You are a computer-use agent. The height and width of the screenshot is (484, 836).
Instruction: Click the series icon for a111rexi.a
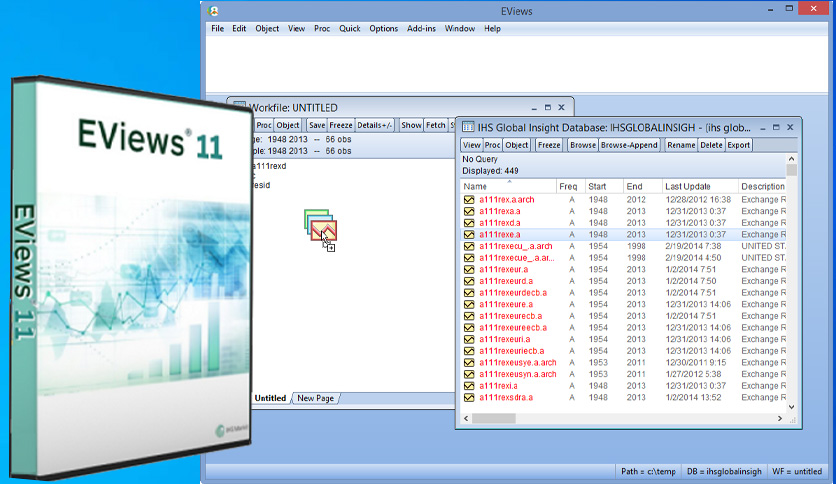468,386
